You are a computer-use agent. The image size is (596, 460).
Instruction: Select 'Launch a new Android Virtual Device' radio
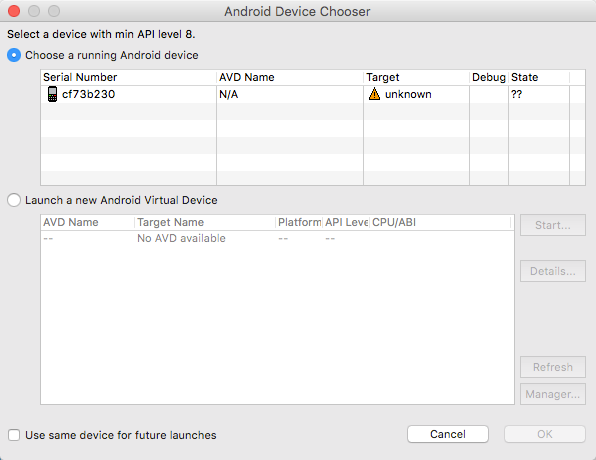coord(14,200)
